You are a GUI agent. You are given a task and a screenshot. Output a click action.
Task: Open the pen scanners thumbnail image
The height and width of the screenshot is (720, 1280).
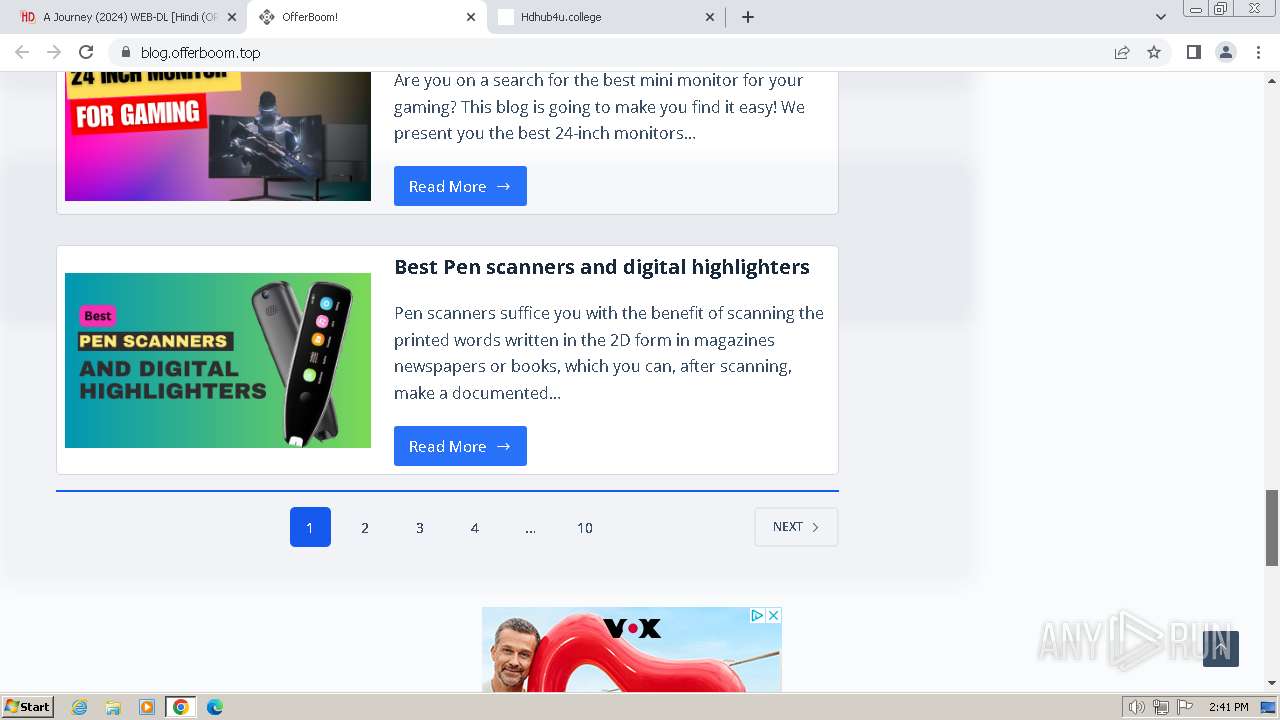(218, 360)
